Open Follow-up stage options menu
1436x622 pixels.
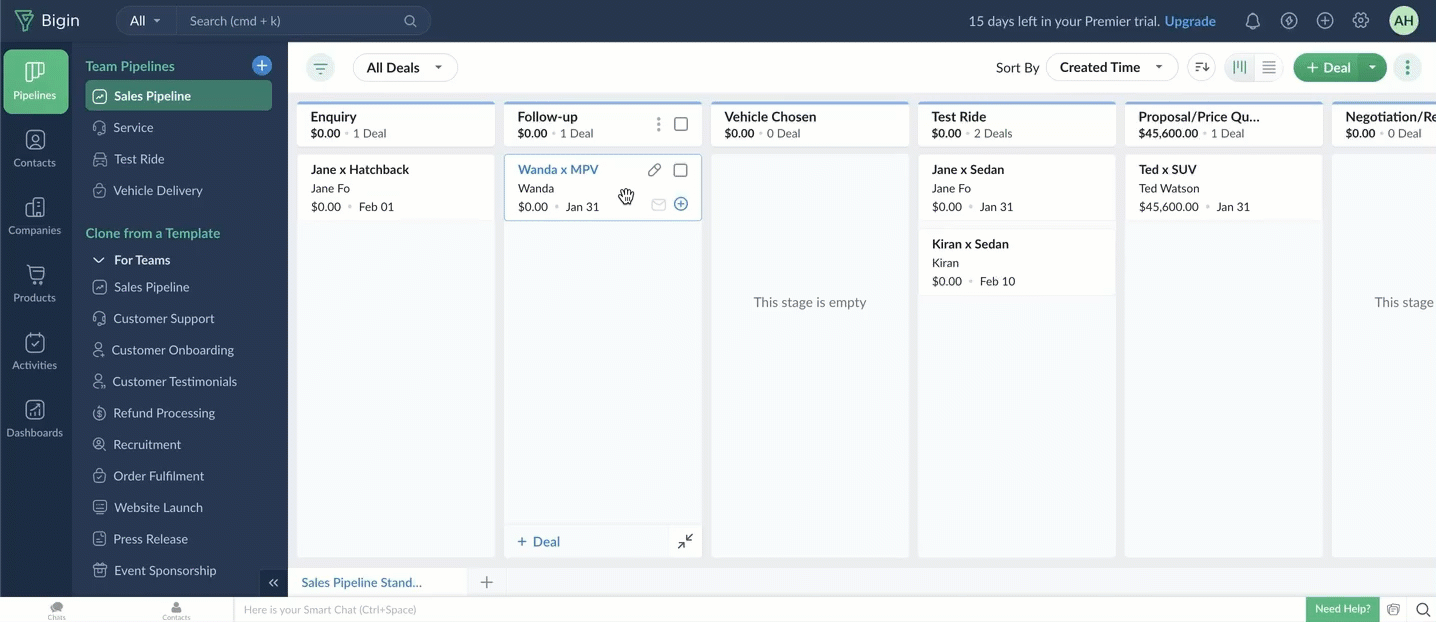click(x=658, y=124)
